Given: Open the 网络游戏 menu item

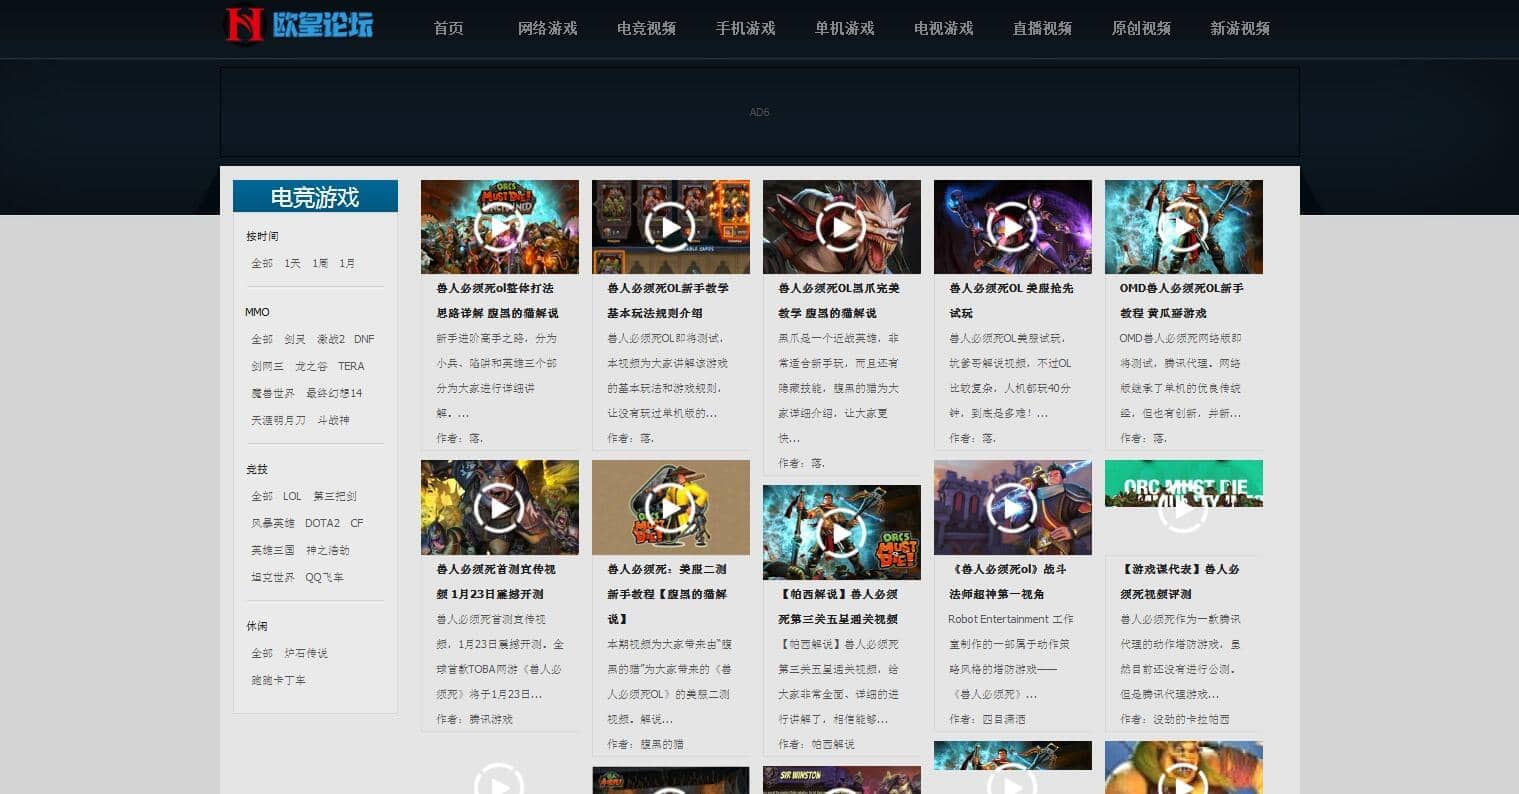Looking at the screenshot, I should [x=548, y=28].
